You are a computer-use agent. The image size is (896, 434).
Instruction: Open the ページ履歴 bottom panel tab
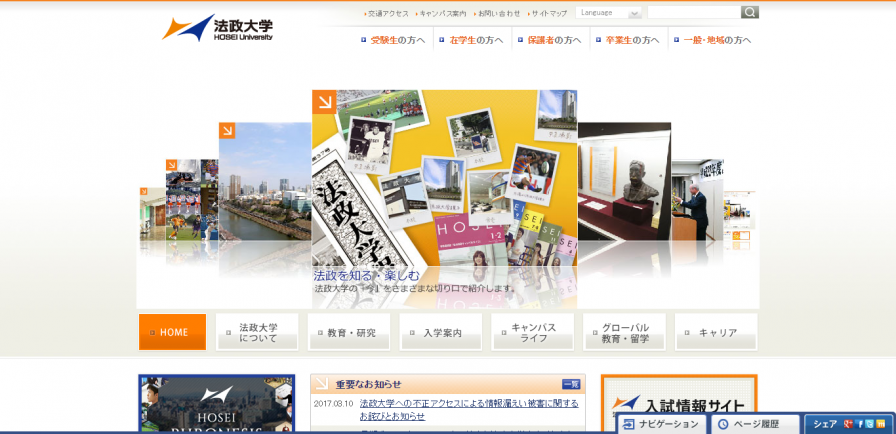pyautogui.click(x=754, y=424)
